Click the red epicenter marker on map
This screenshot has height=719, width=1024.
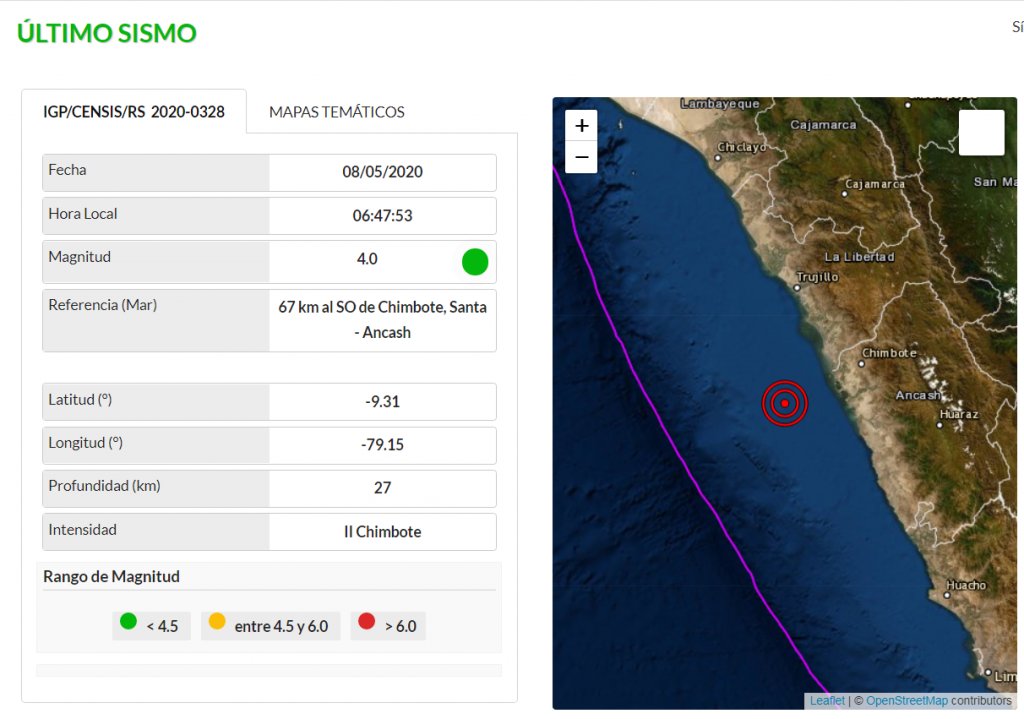coord(785,404)
